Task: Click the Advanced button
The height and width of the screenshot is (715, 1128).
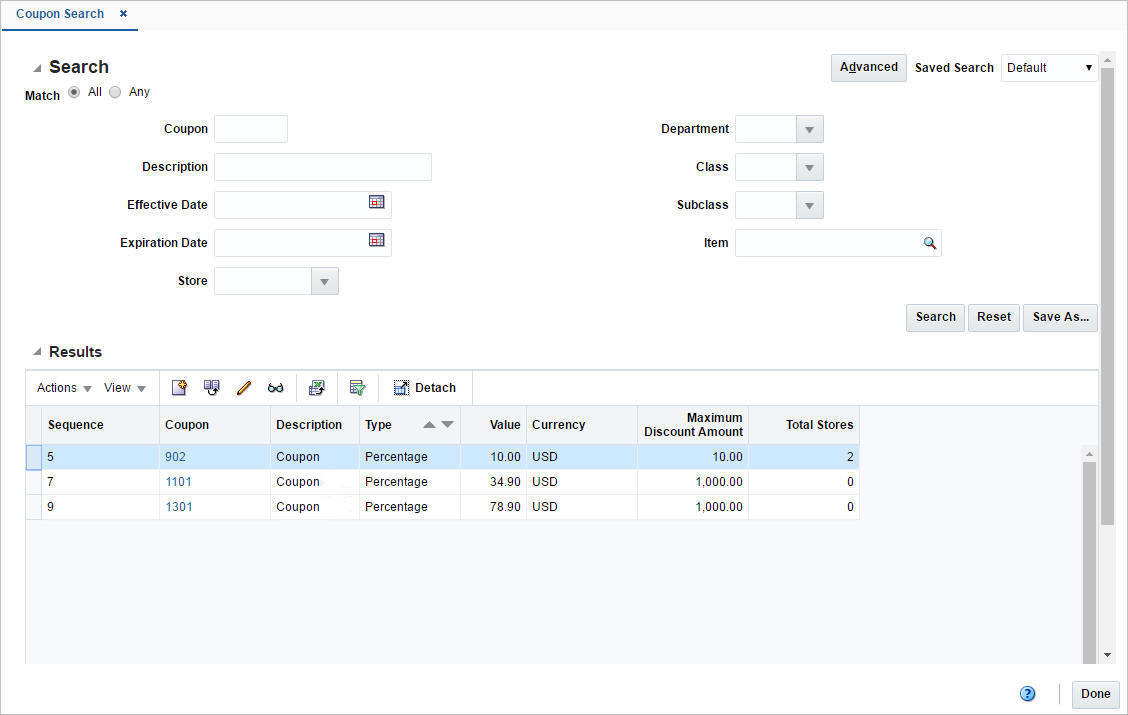Action: 868,68
